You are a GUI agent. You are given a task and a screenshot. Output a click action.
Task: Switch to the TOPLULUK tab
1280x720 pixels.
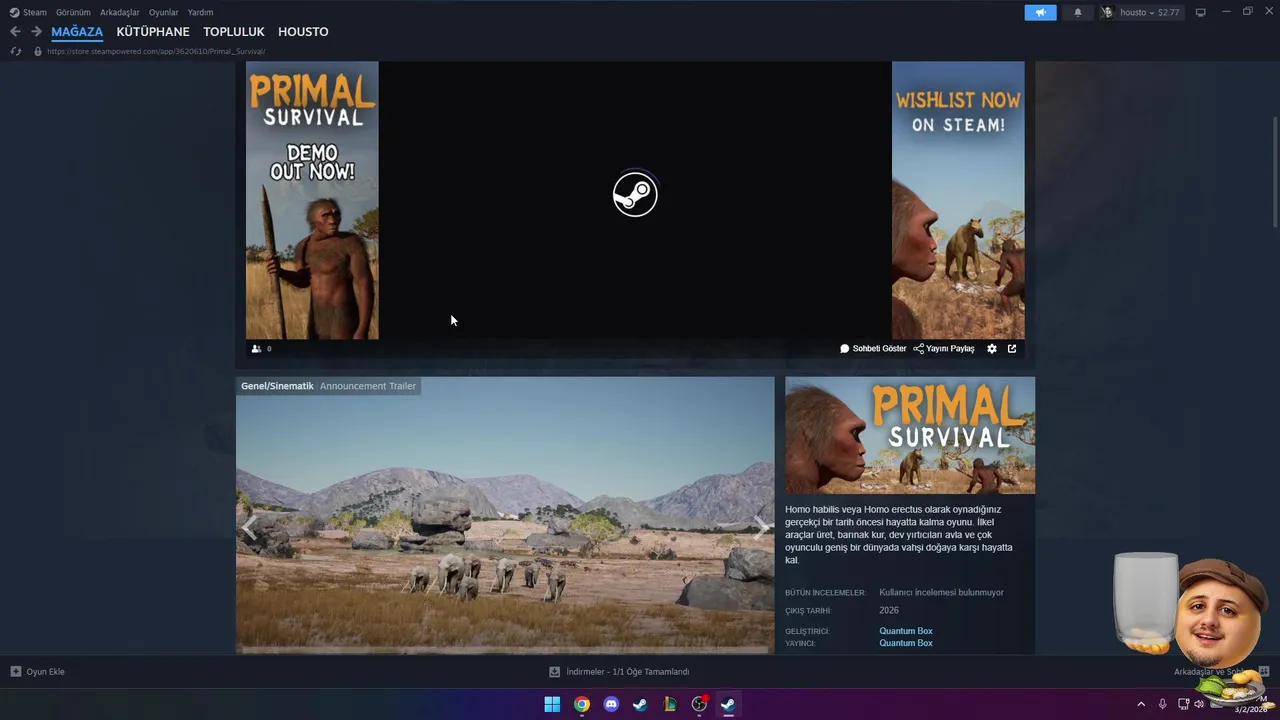pos(234,32)
